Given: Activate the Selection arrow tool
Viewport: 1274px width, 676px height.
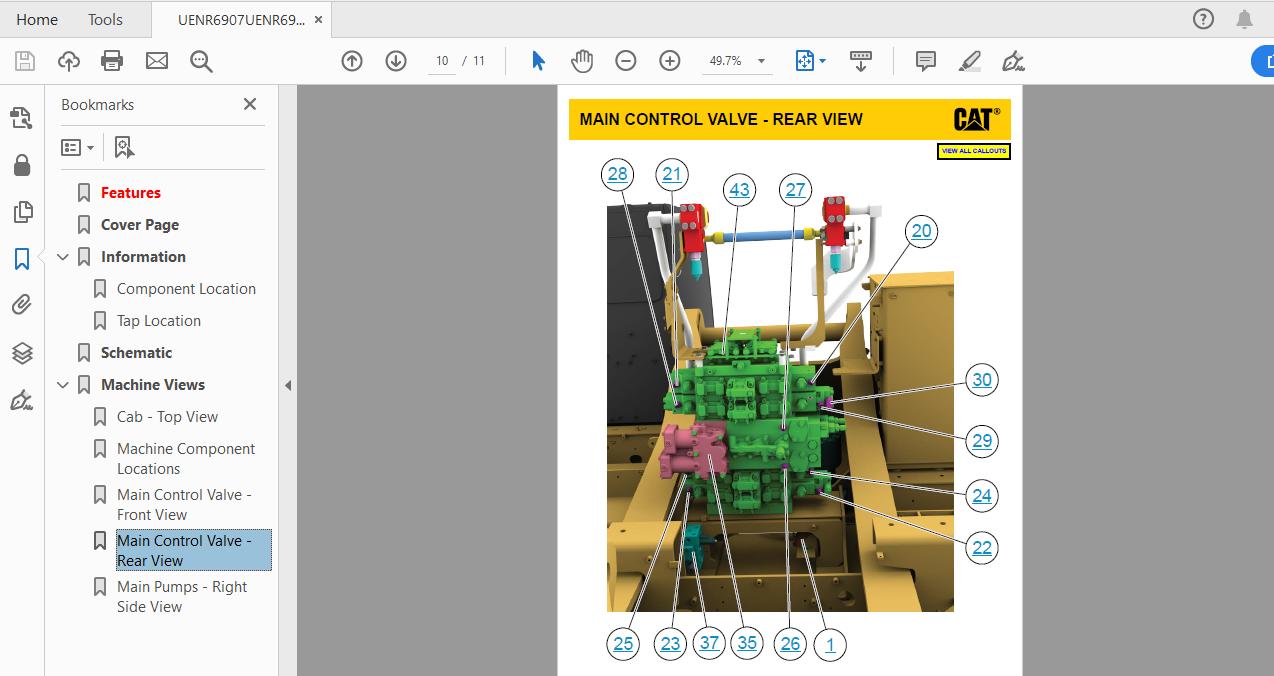Looking at the screenshot, I should point(538,61).
